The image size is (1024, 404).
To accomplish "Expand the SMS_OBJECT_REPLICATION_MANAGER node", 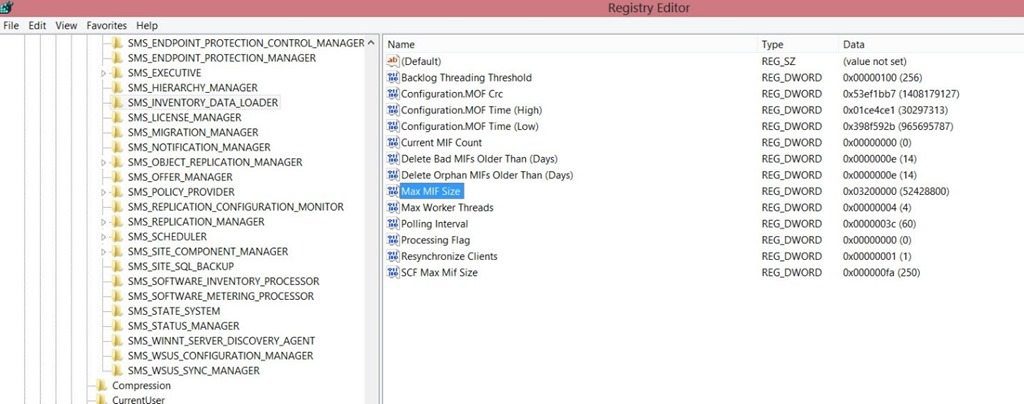I will (103, 162).
